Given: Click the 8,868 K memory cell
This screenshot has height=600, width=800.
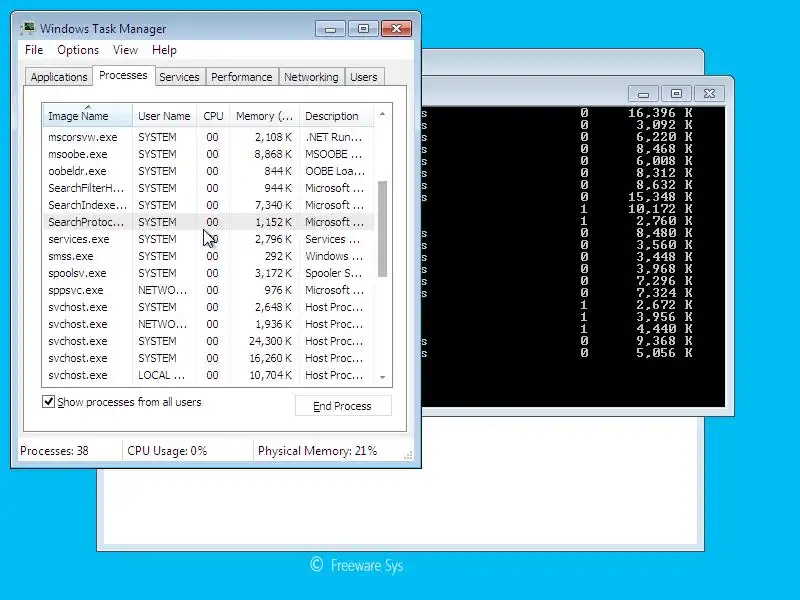Looking at the screenshot, I should 273,154.
